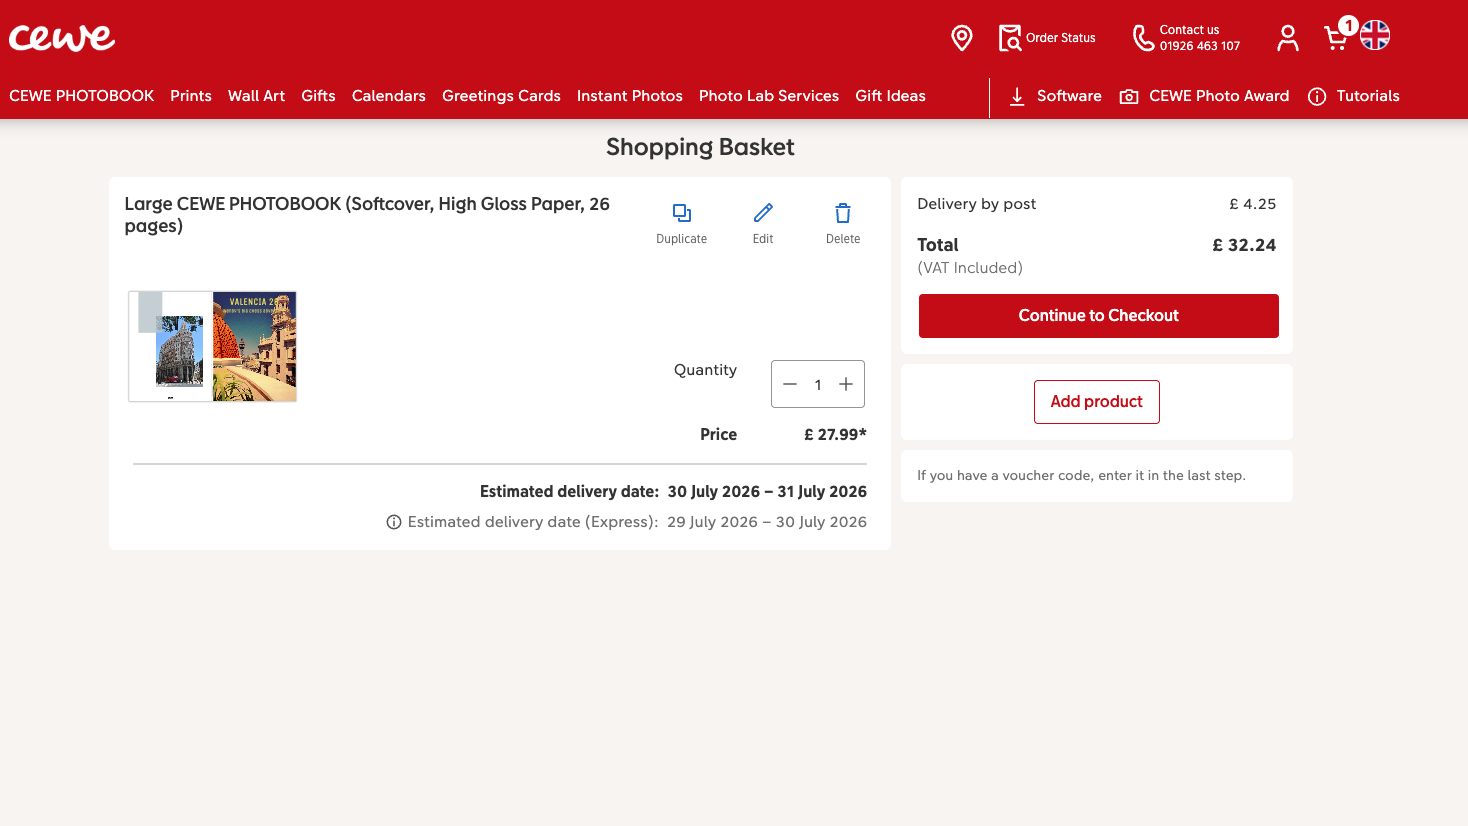Click the Shopping Basket heading

700,147
